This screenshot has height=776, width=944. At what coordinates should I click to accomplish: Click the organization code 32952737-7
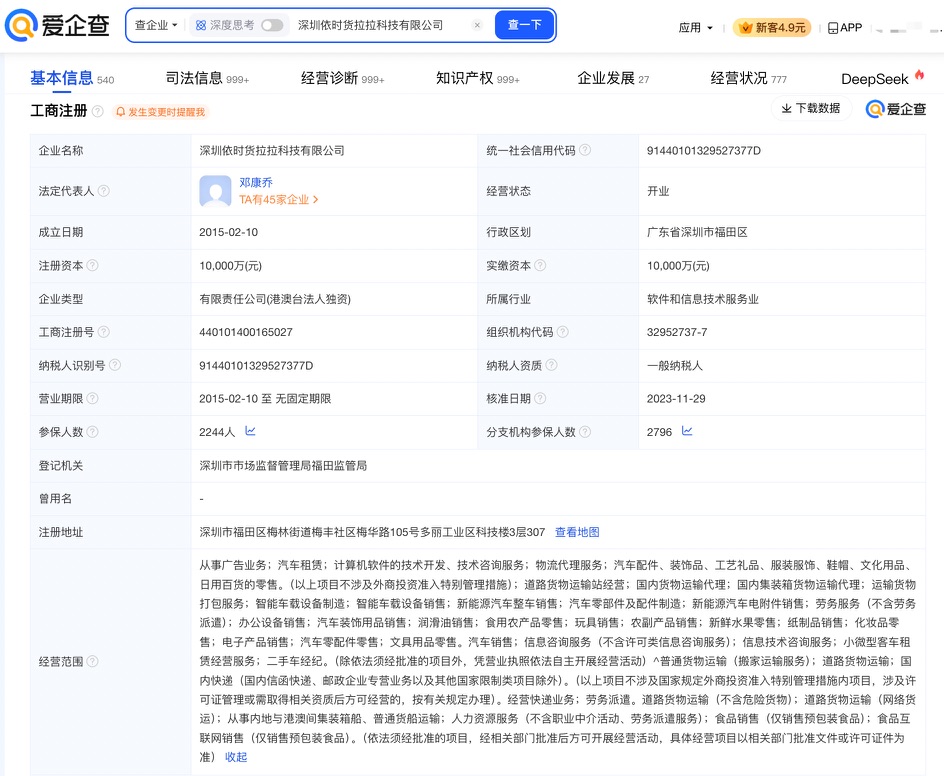click(x=677, y=332)
